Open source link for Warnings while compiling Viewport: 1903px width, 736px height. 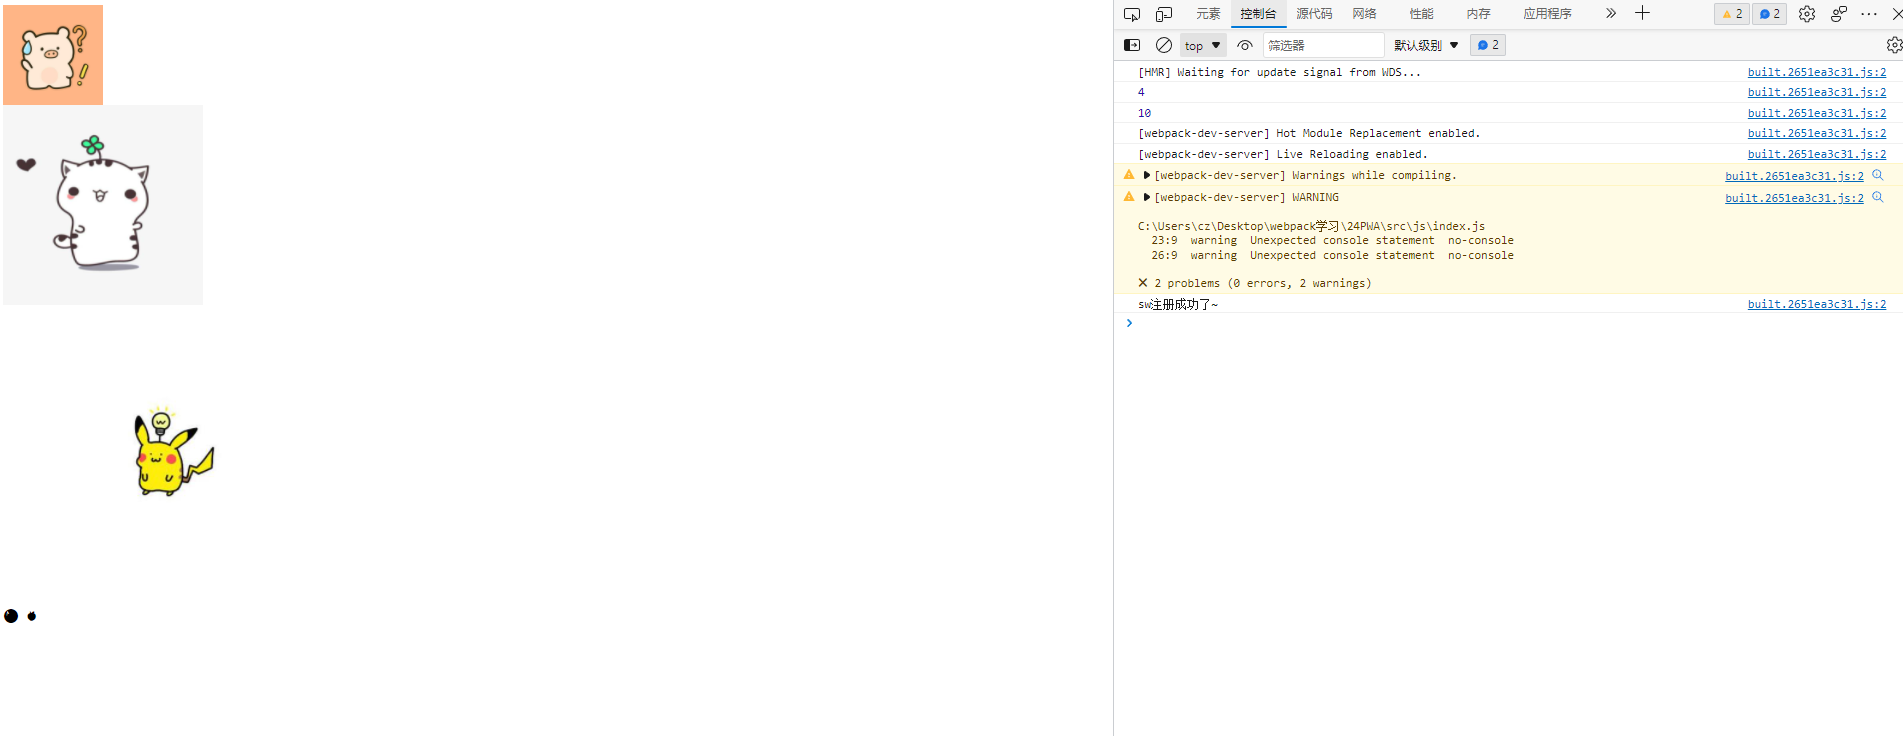pyautogui.click(x=1794, y=176)
